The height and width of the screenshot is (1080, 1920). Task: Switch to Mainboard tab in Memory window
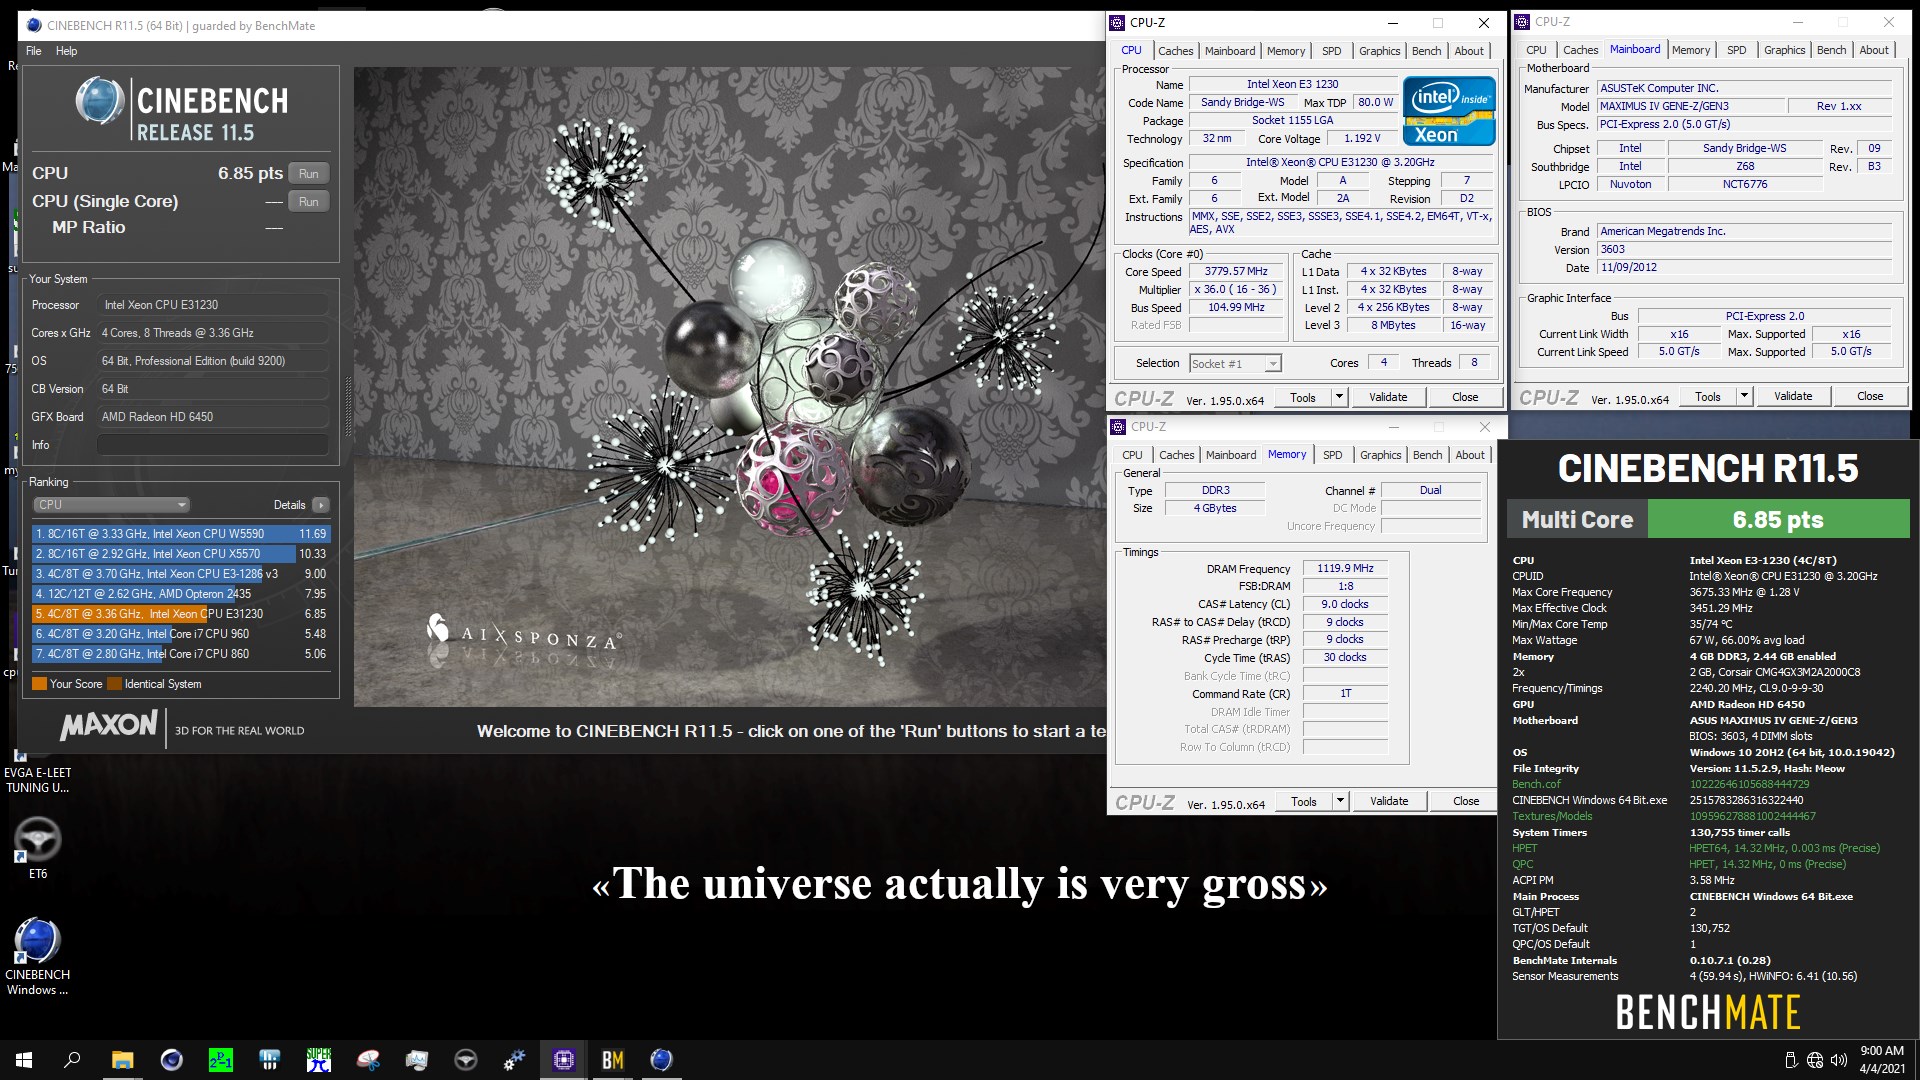[1230, 455]
